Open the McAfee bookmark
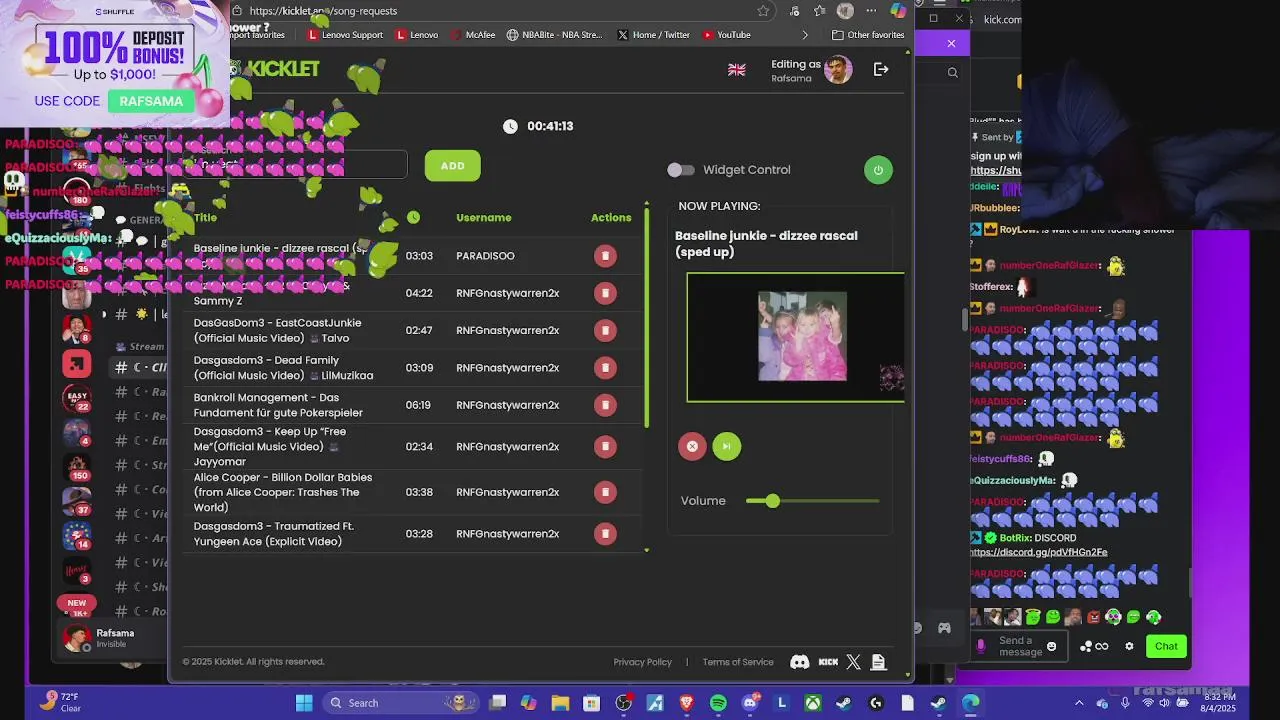1280x720 pixels. [x=473, y=35]
